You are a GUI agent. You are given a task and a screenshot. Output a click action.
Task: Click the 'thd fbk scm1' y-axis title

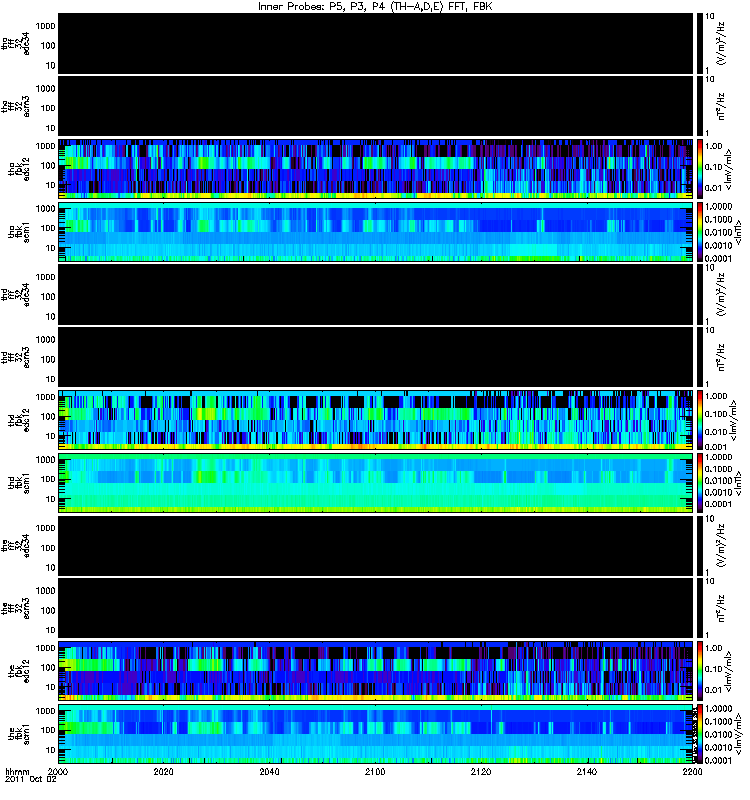[19, 483]
